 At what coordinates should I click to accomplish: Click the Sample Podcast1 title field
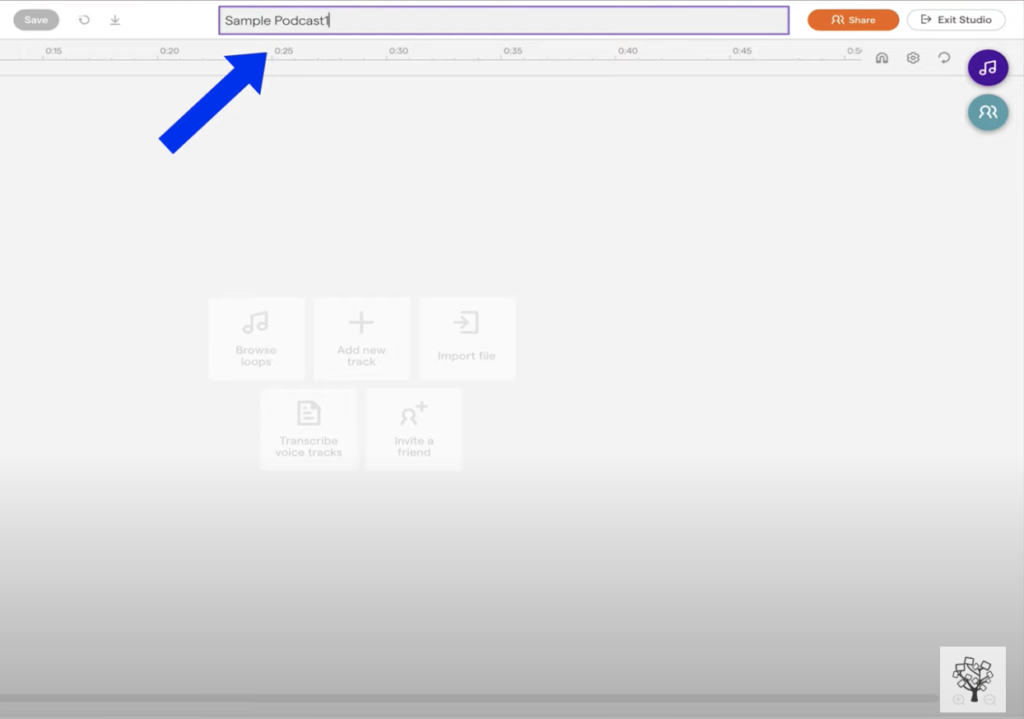tap(504, 21)
